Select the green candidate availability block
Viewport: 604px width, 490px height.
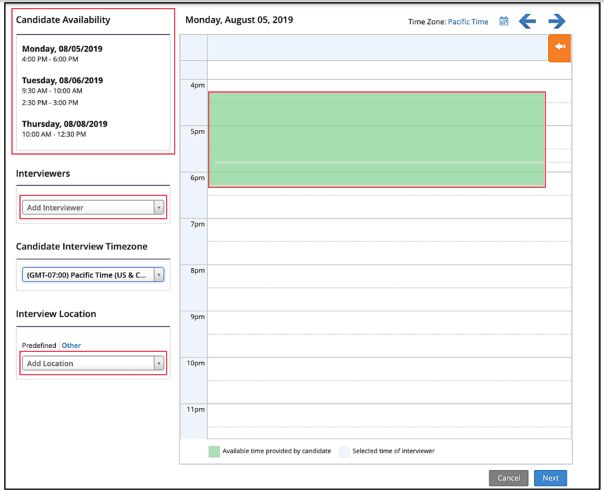tap(377, 139)
